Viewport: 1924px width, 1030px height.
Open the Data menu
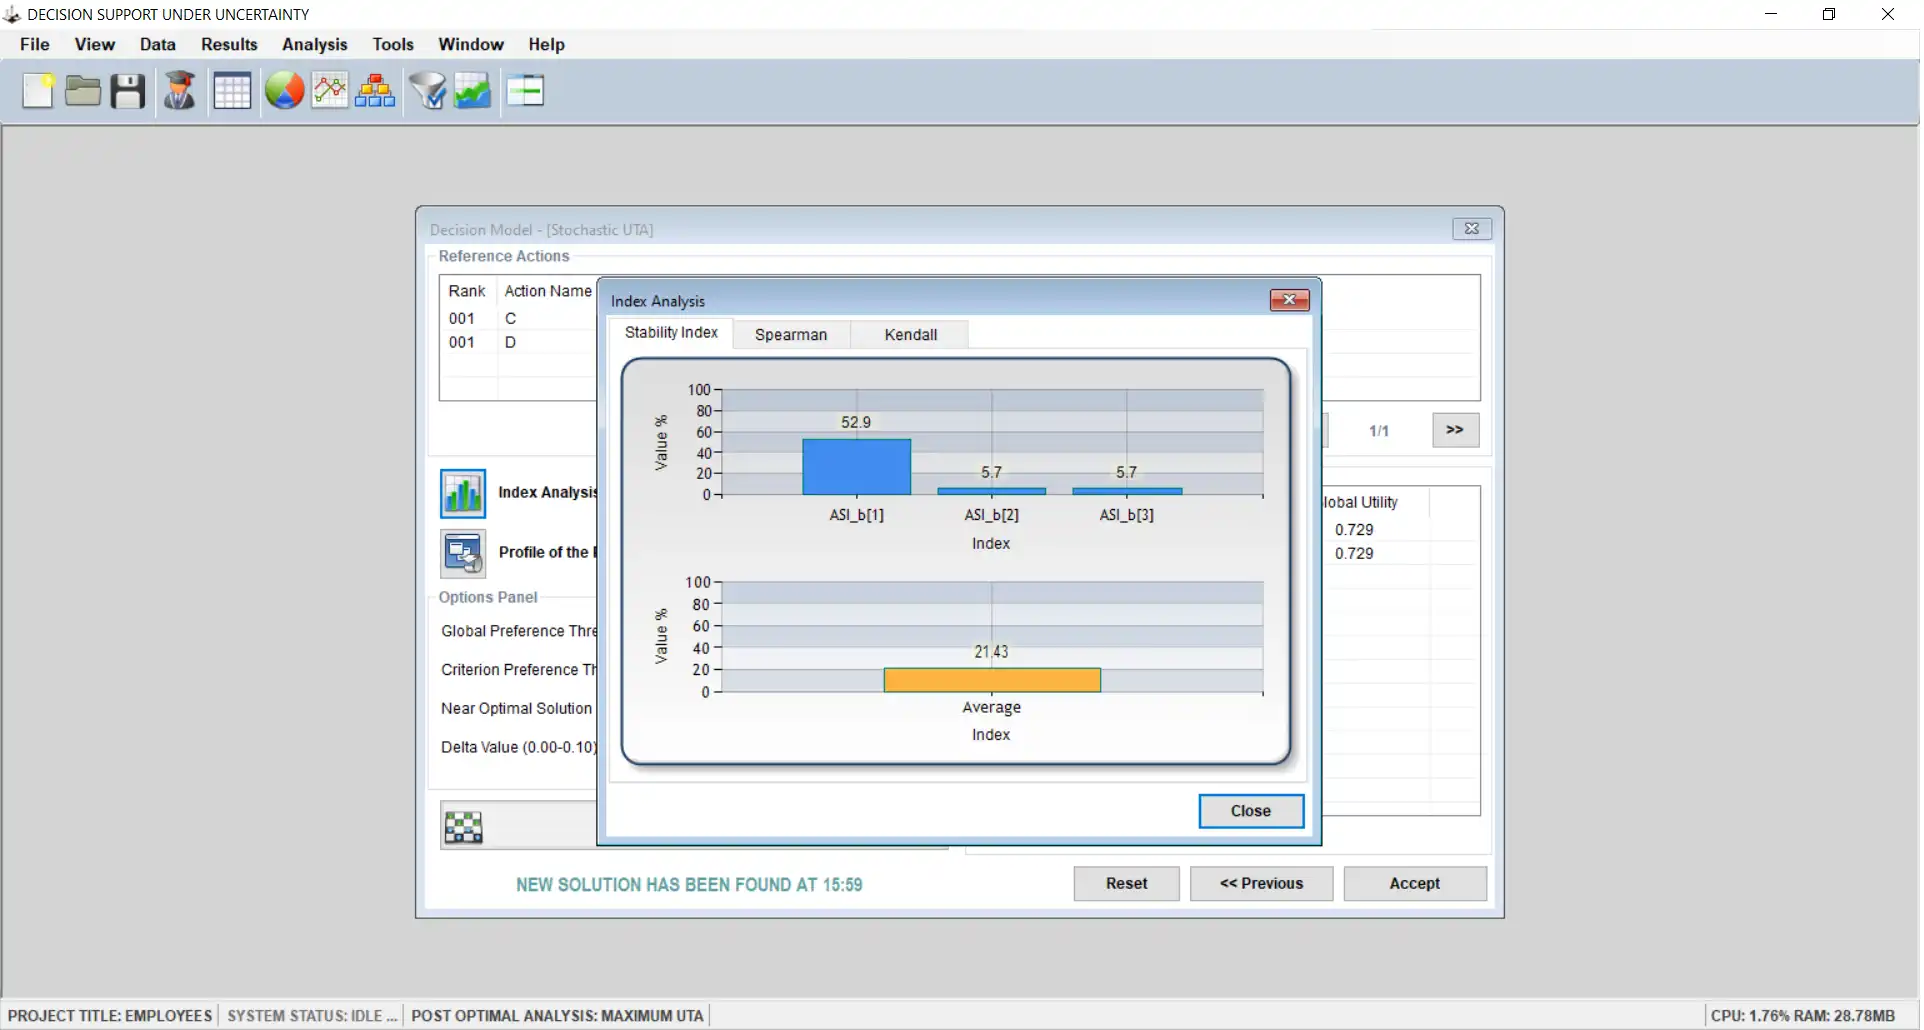158,44
